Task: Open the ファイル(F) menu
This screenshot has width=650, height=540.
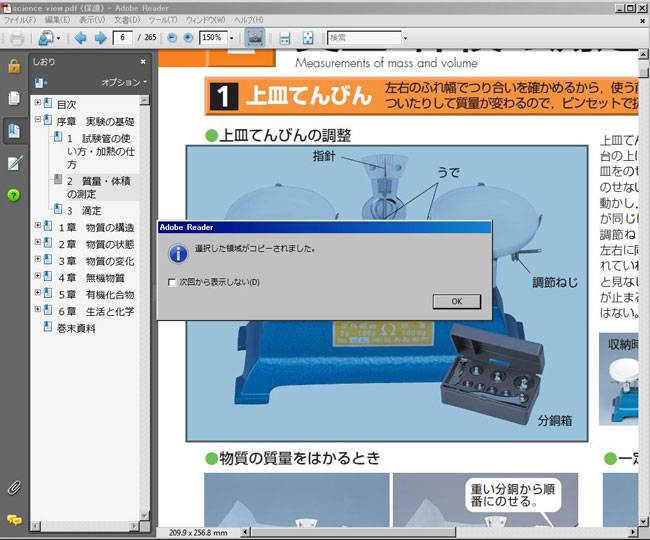Action: pyautogui.click(x=20, y=20)
